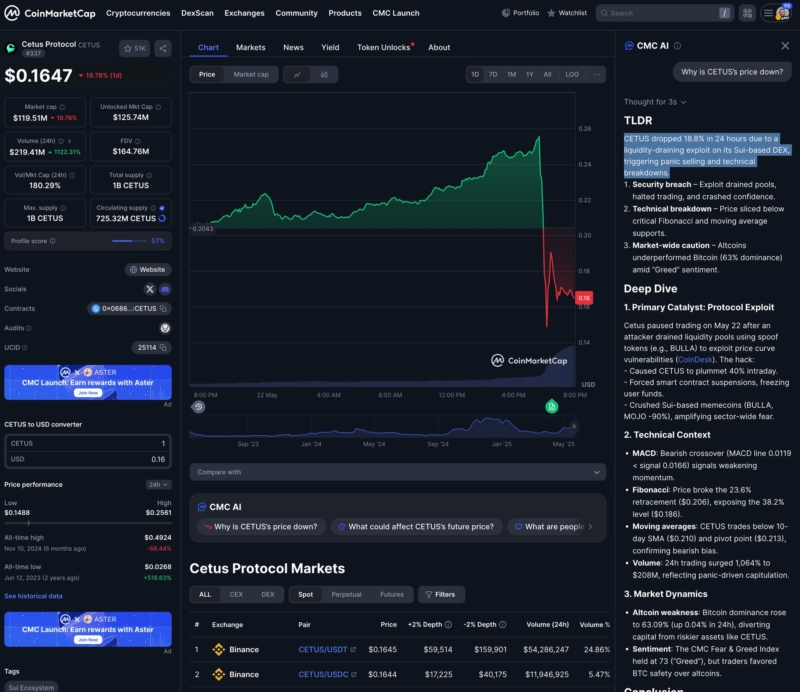Open the hamburger menu in header
Viewport: 800px width, 692px height.
(767, 13)
